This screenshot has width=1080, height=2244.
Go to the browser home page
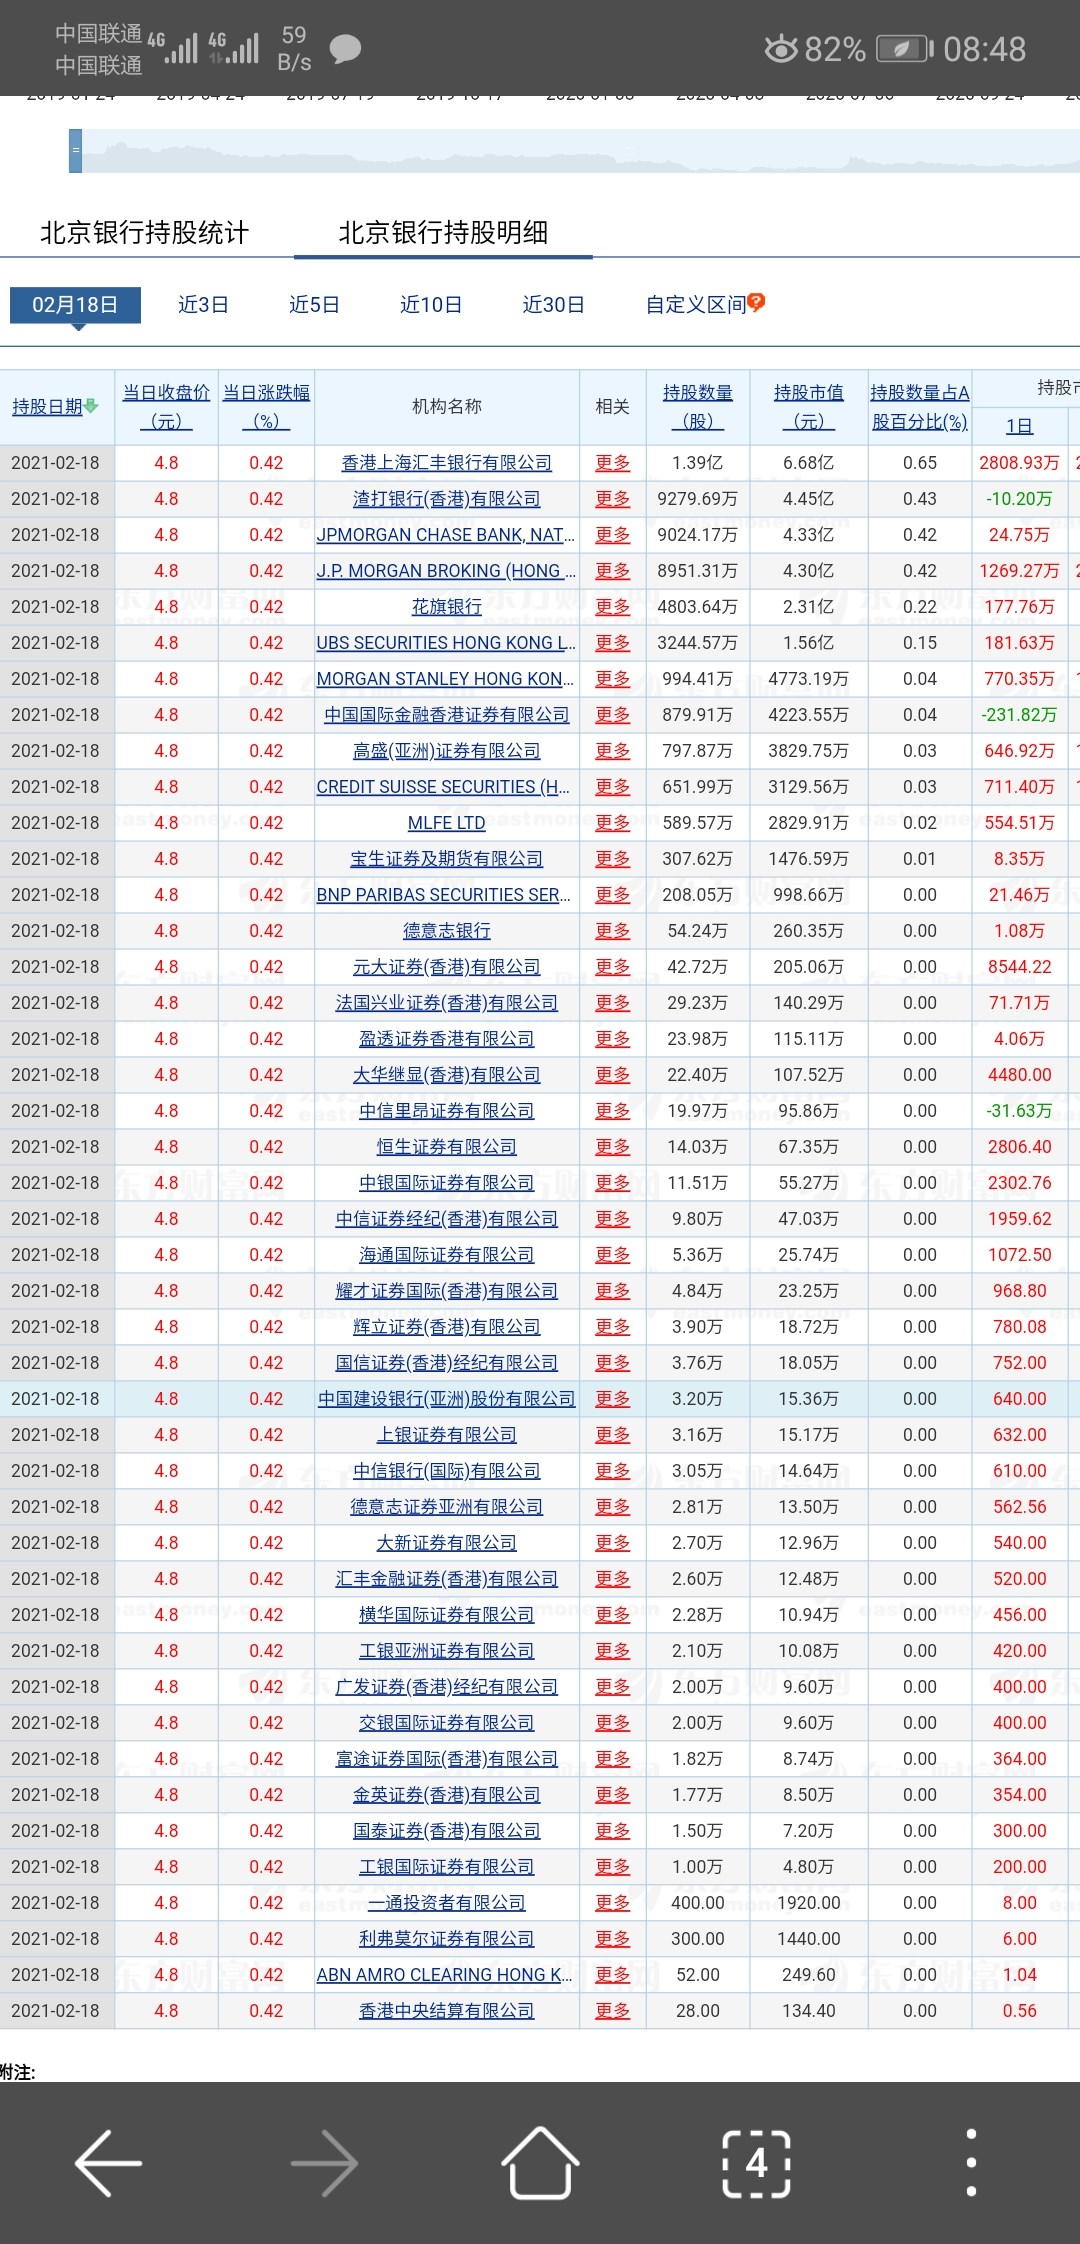point(540,2162)
